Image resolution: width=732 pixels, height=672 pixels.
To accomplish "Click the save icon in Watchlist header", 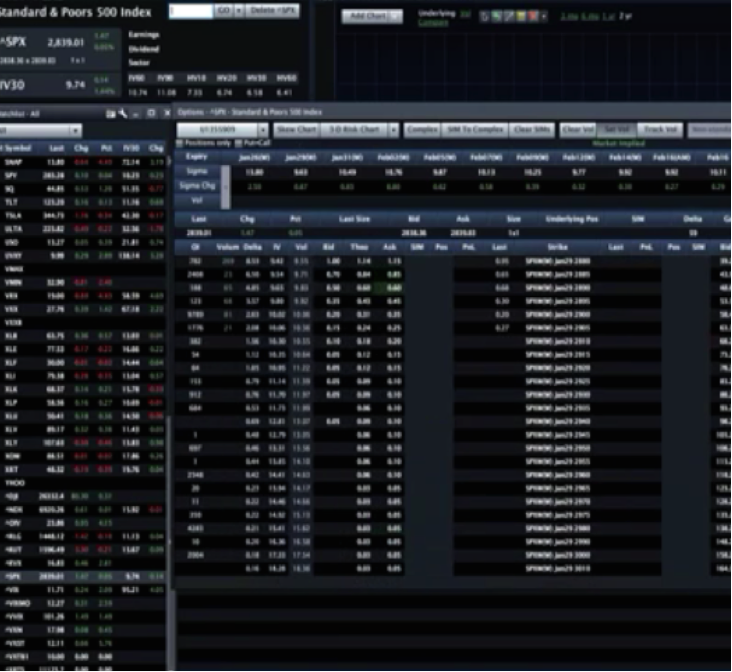I will click(111, 113).
